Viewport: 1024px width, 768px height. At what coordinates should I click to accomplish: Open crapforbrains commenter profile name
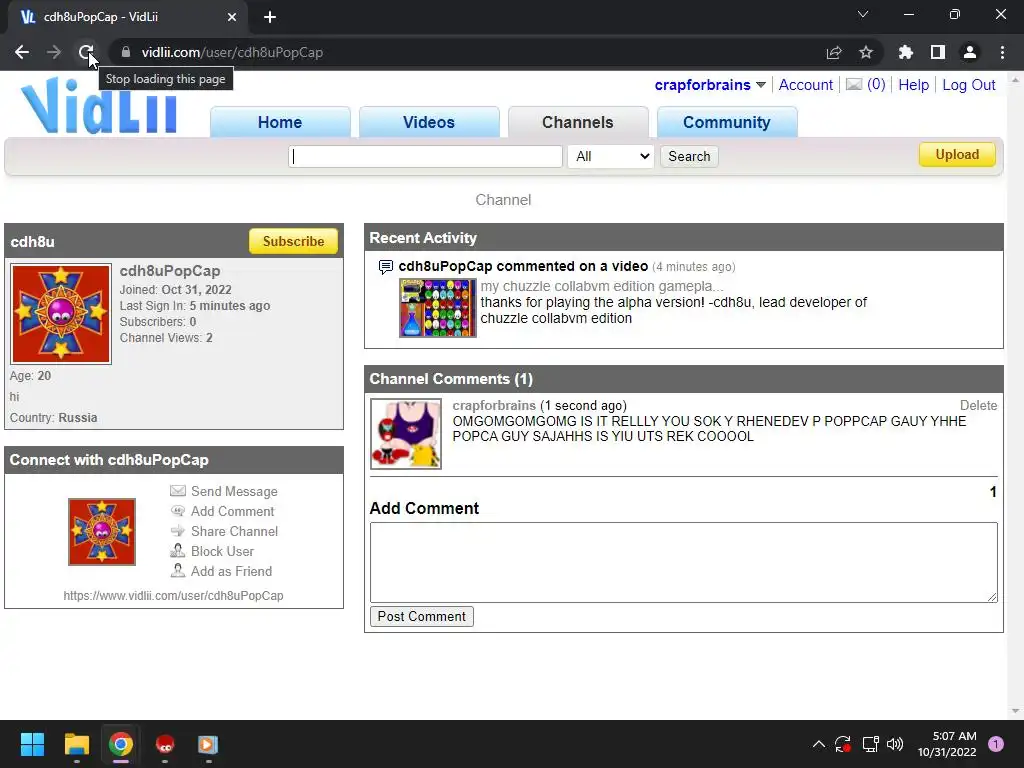[x=494, y=405]
